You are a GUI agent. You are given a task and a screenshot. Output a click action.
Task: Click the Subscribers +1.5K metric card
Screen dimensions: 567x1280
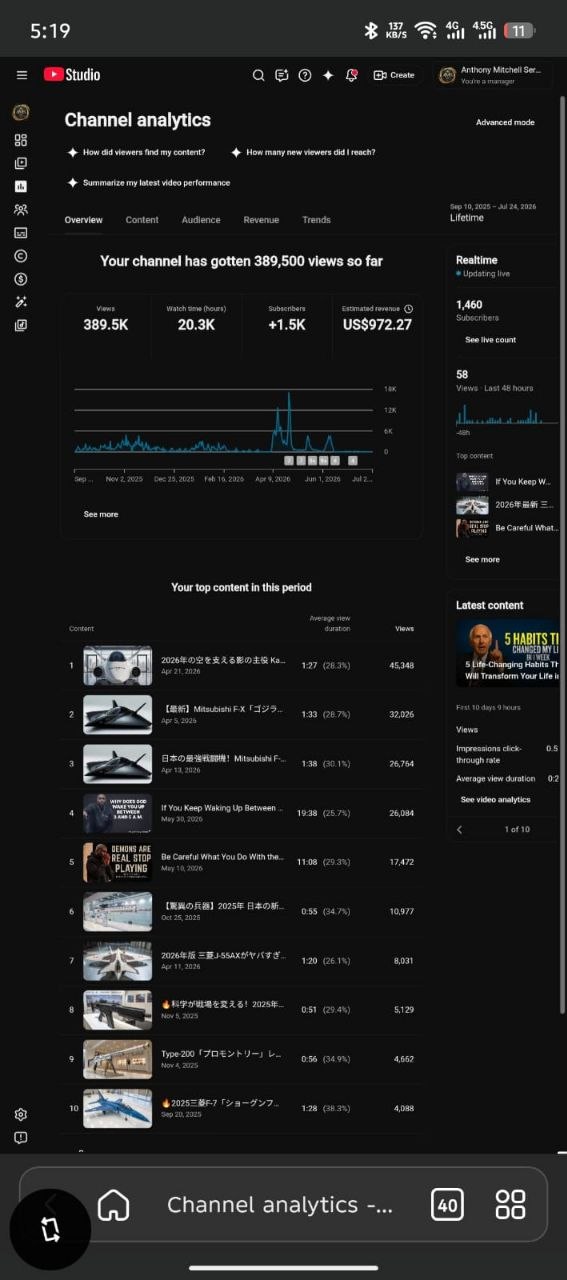[x=287, y=319]
